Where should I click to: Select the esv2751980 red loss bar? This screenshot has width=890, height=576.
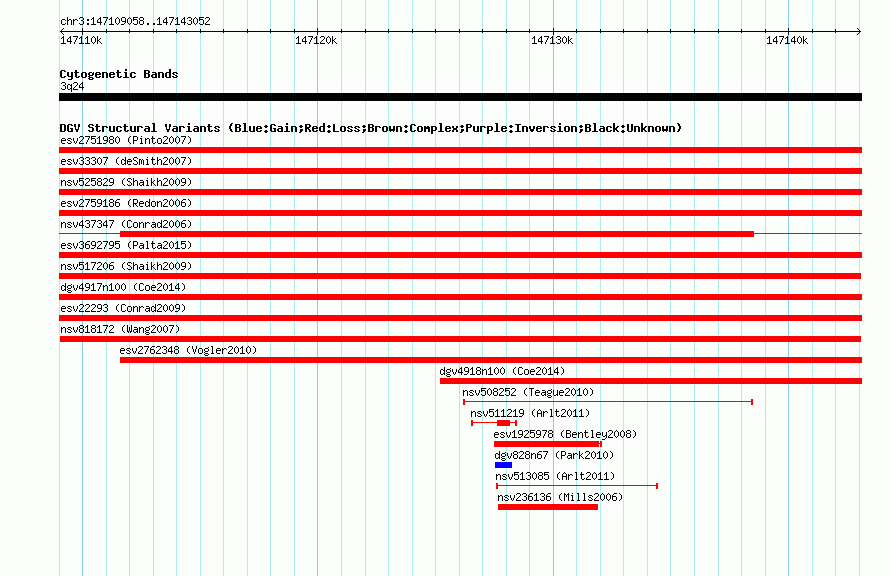460,150
